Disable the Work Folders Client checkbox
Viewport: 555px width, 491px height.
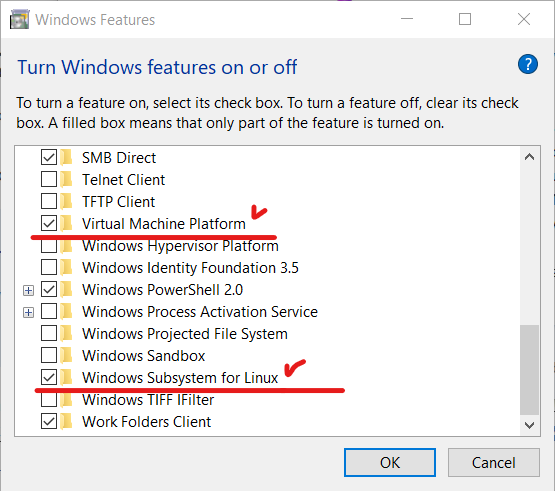pyautogui.click(x=49, y=421)
